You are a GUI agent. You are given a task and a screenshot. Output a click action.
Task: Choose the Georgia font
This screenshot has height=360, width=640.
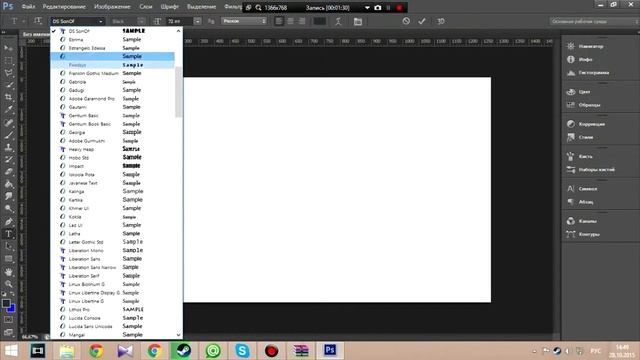click(112, 132)
